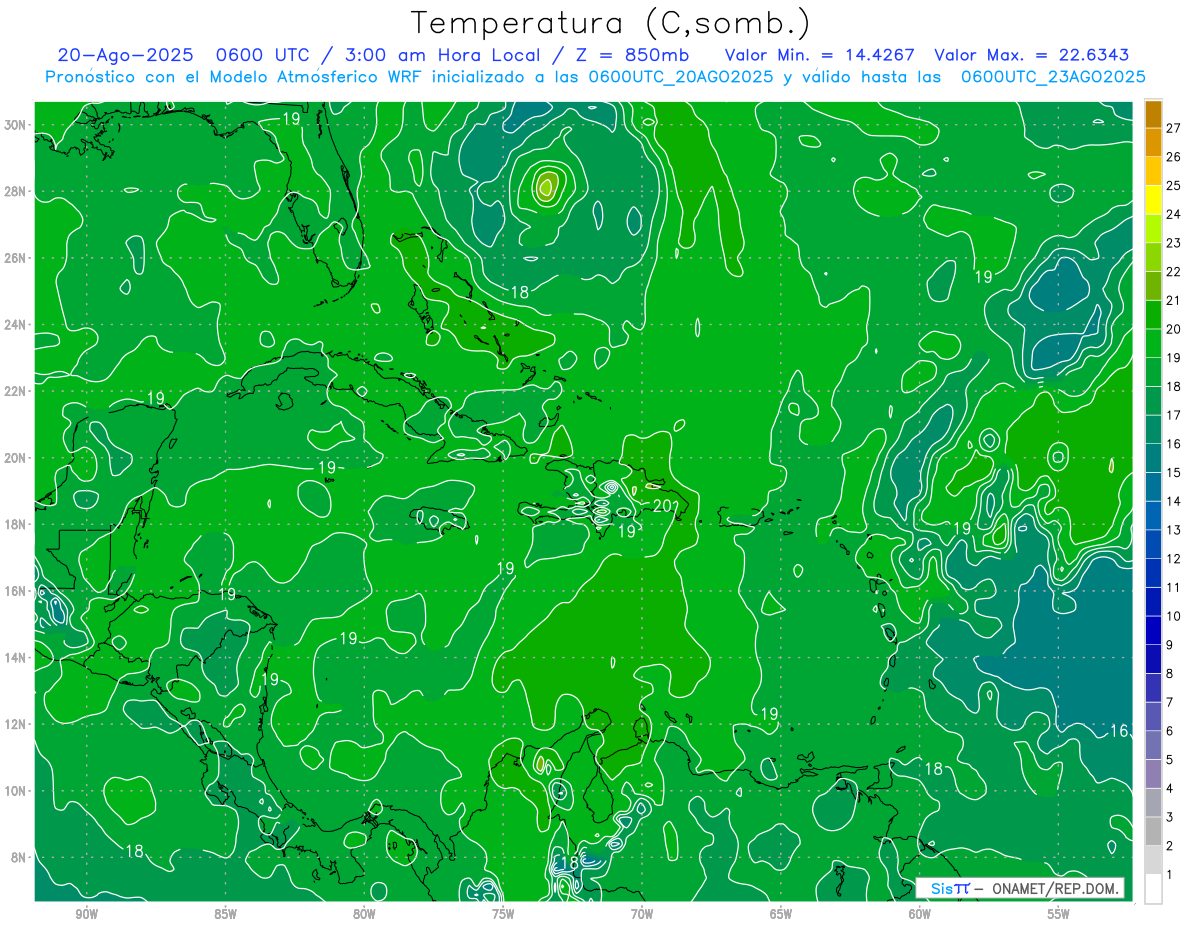Click the "75W" longitude label
The height and width of the screenshot is (927, 1200).
coord(503,914)
